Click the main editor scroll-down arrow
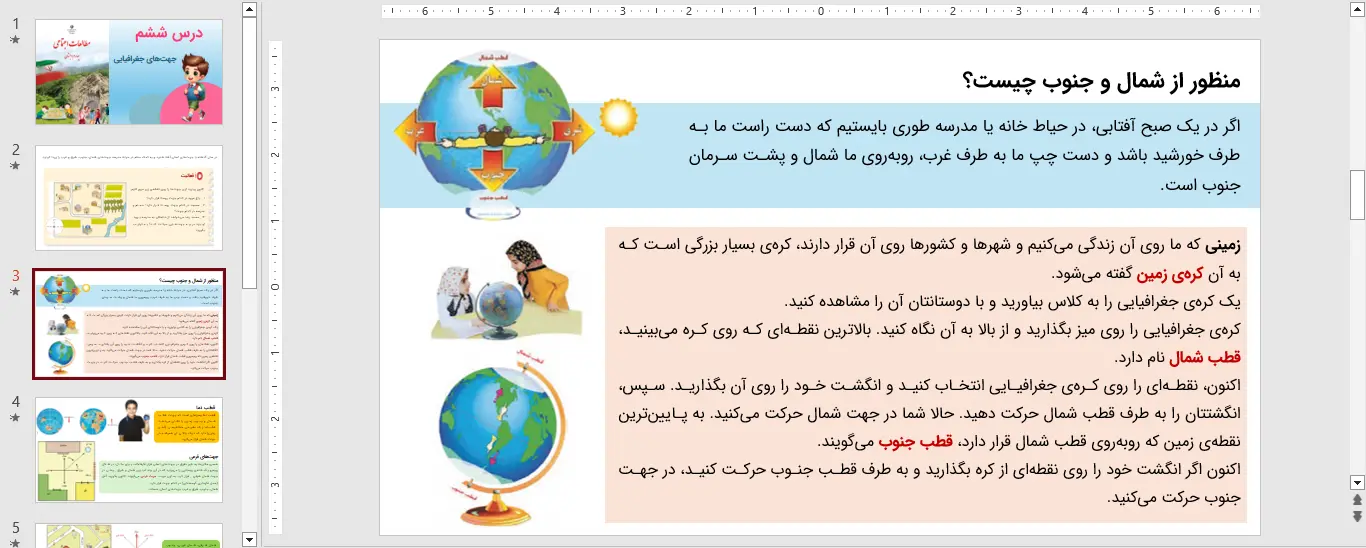1366x548 pixels. tap(1357, 482)
